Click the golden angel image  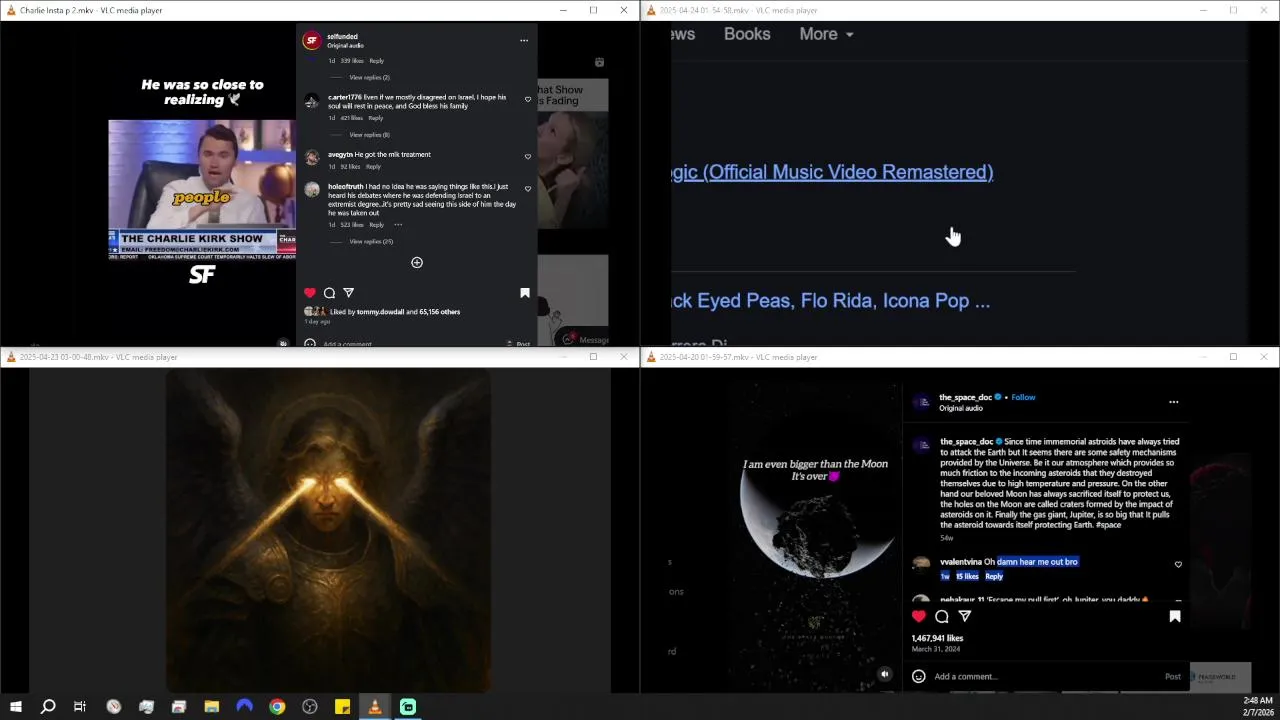coord(328,530)
